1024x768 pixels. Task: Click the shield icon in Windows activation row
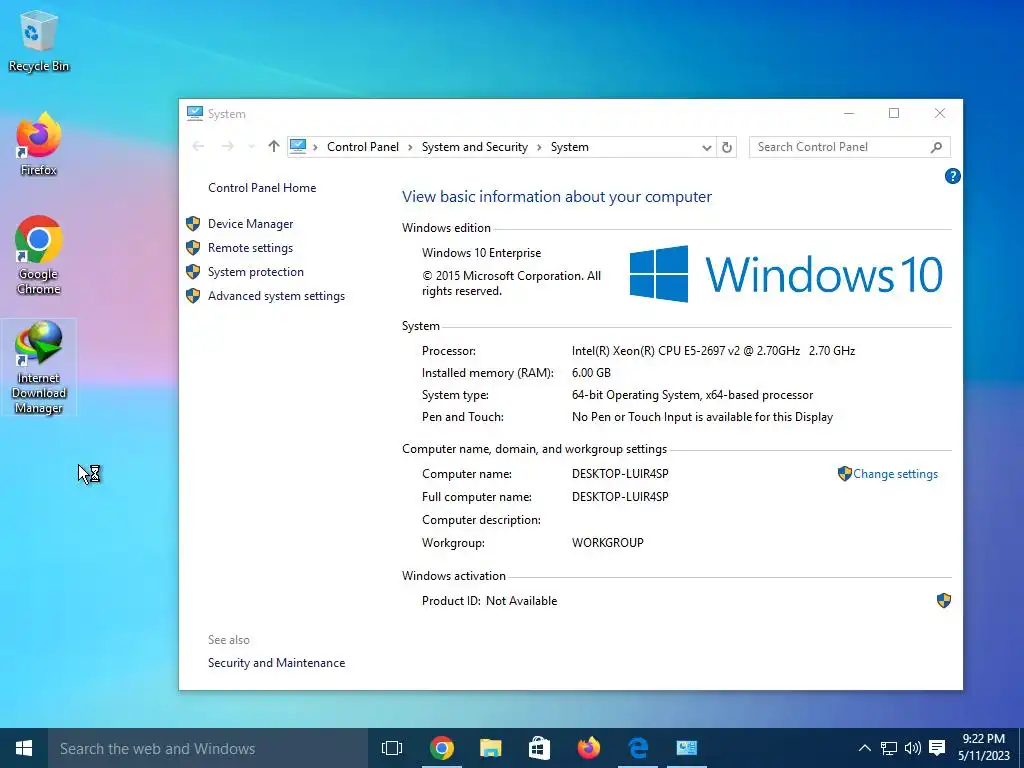coord(944,600)
